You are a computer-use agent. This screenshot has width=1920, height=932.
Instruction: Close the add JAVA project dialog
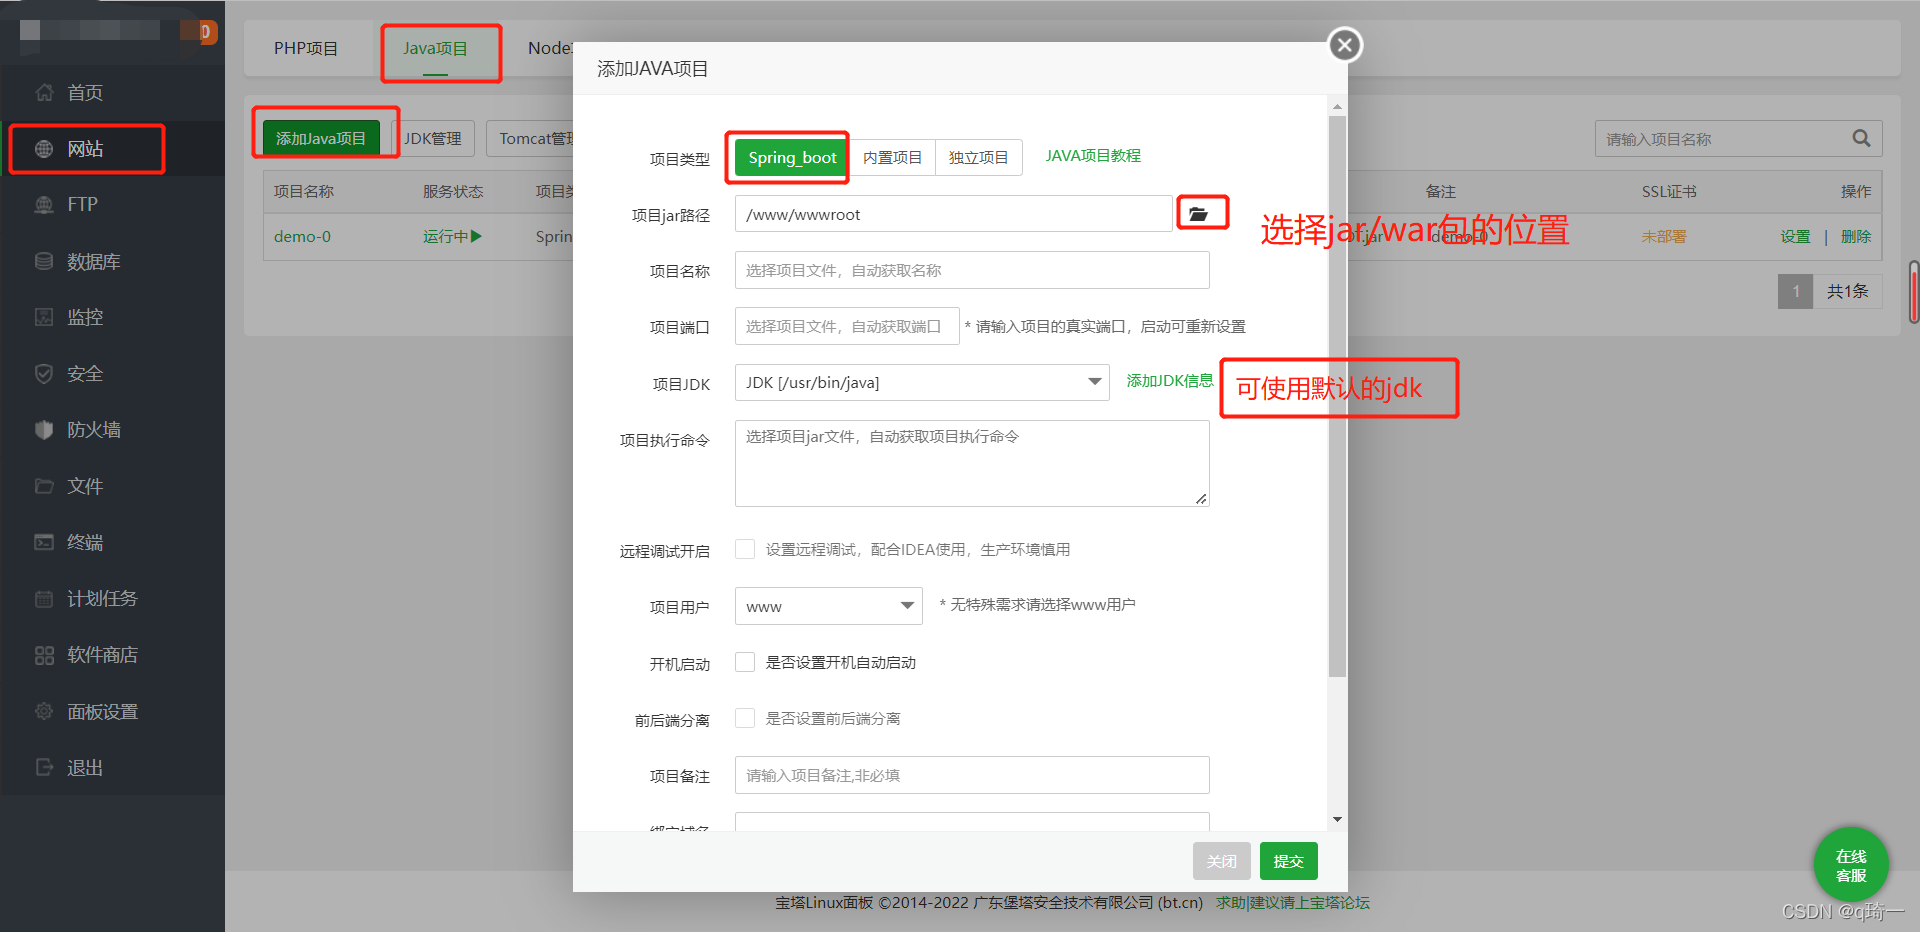coord(1345,45)
